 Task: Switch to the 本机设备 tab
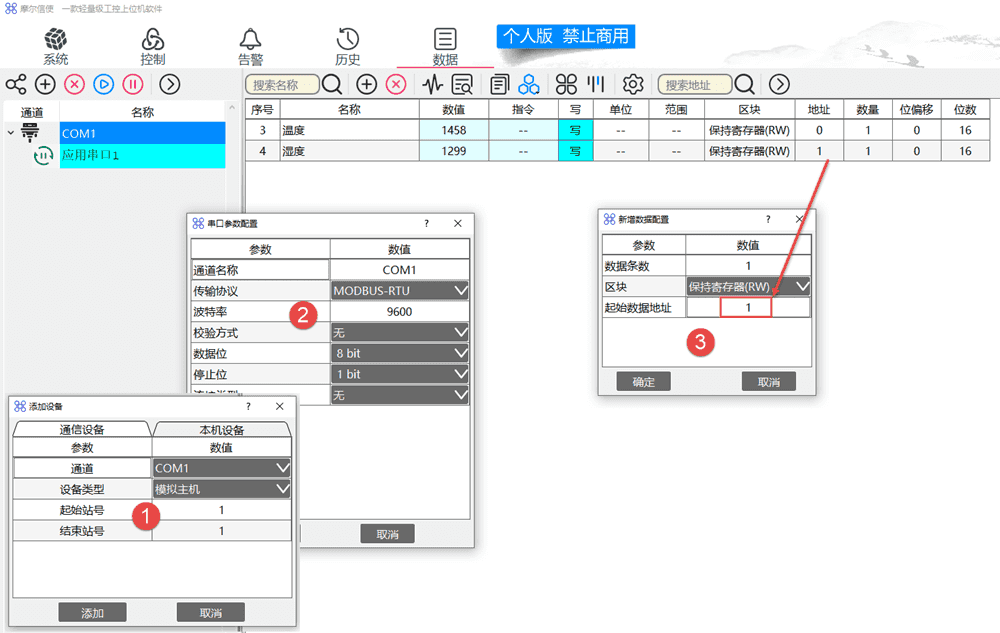pos(221,430)
